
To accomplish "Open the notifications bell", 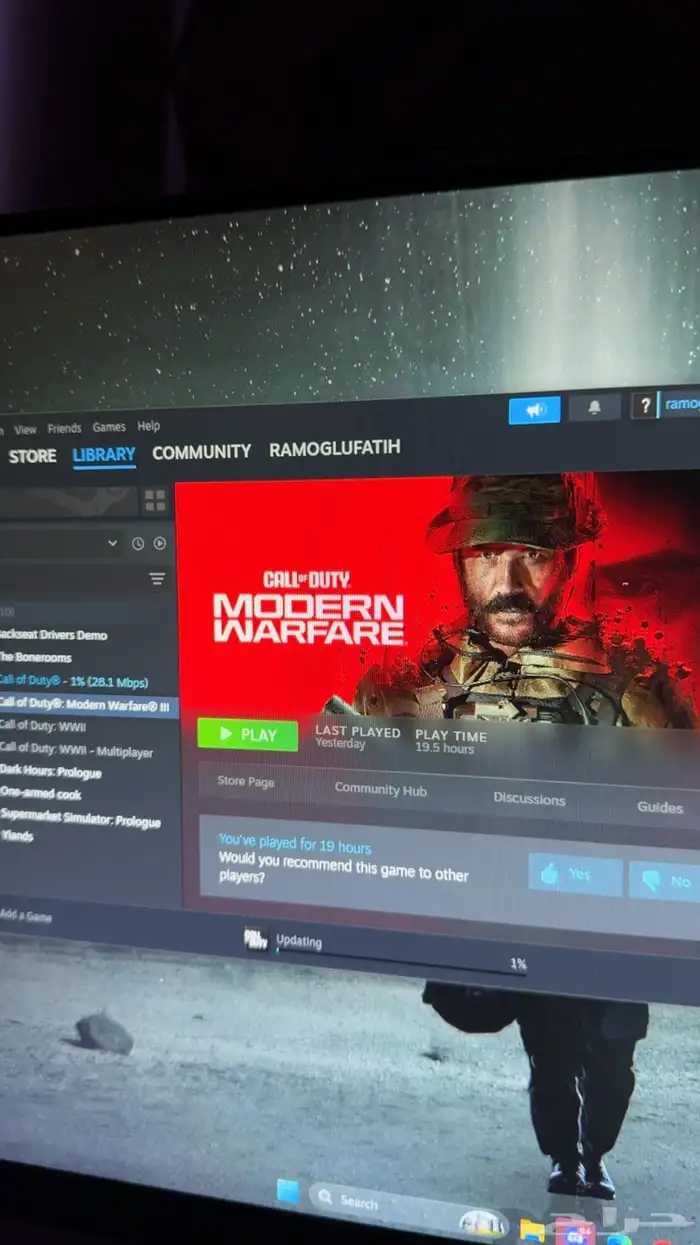I will [594, 408].
